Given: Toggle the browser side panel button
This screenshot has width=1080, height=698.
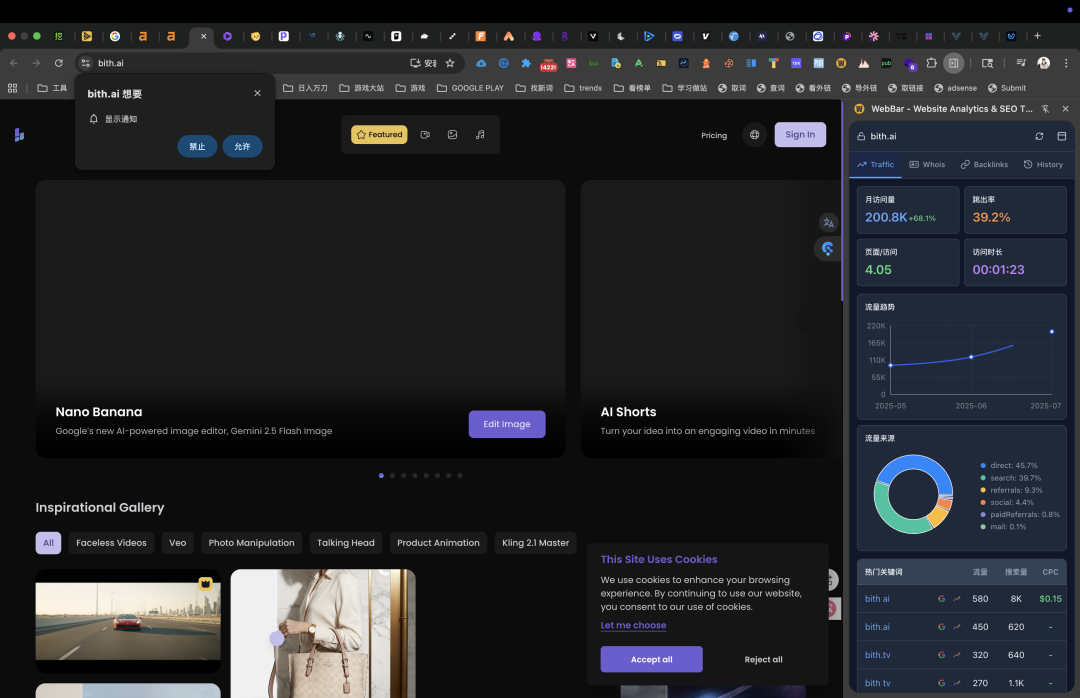Looking at the screenshot, I should pos(954,63).
